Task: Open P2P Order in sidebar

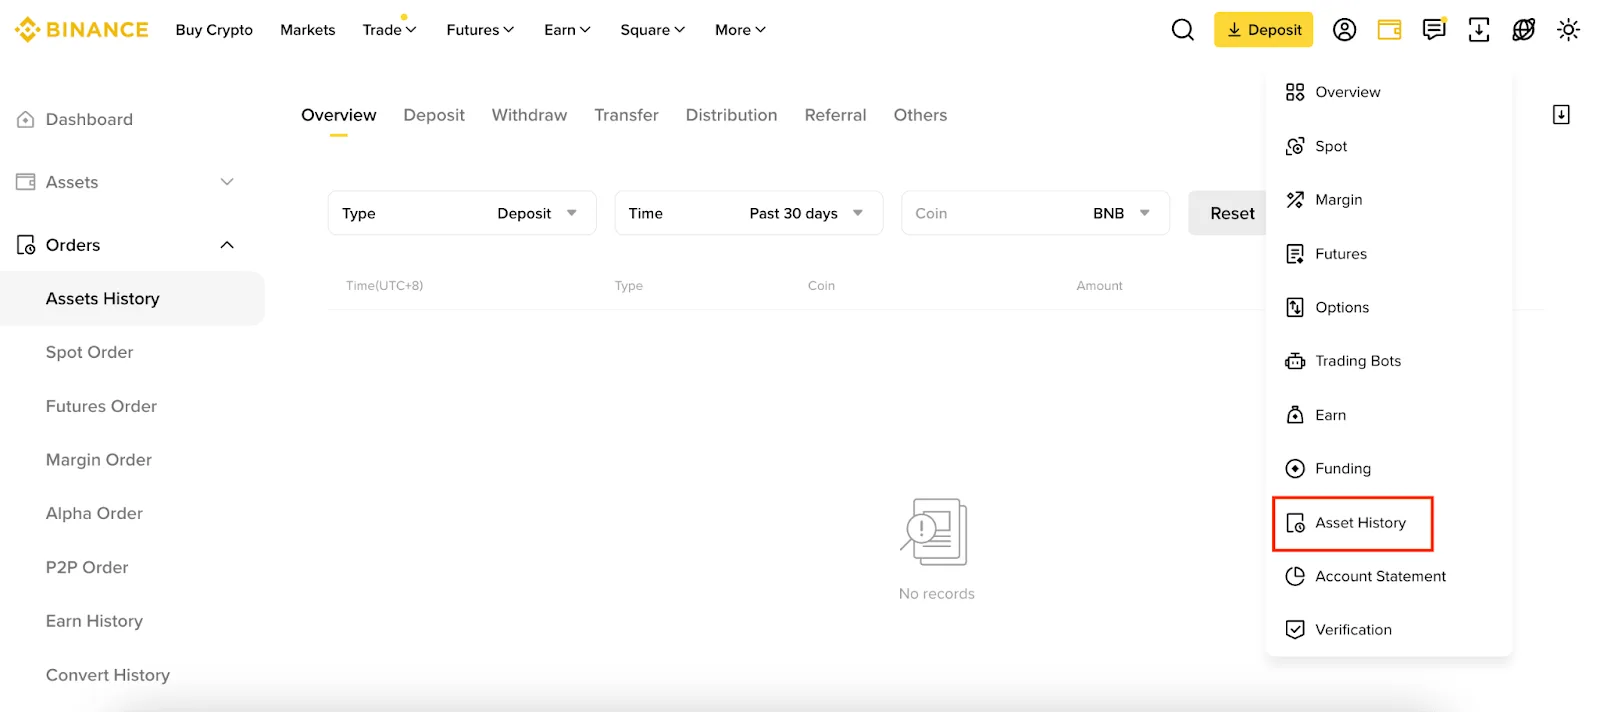Action: coord(87,567)
